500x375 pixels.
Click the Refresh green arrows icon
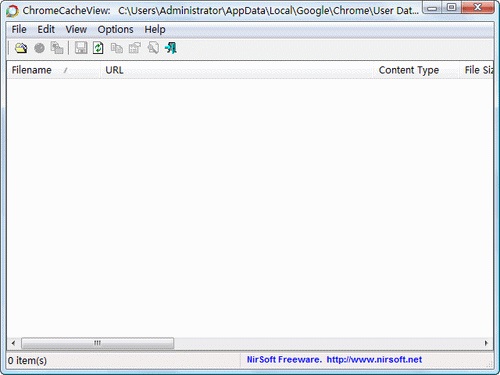click(98, 48)
